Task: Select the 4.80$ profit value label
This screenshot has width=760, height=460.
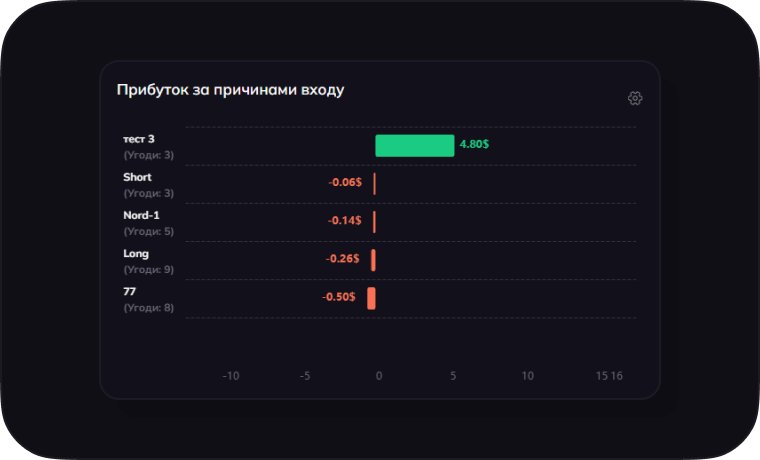Action: tap(474, 145)
